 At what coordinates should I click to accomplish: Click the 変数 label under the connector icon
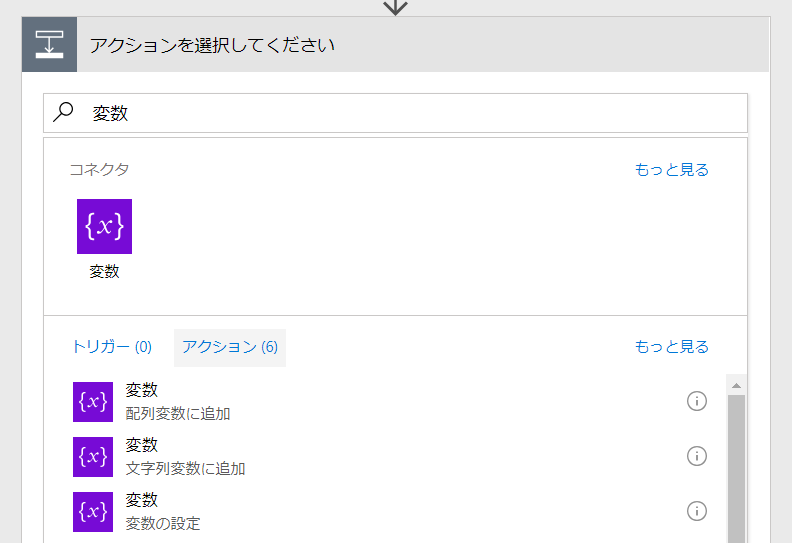105,272
